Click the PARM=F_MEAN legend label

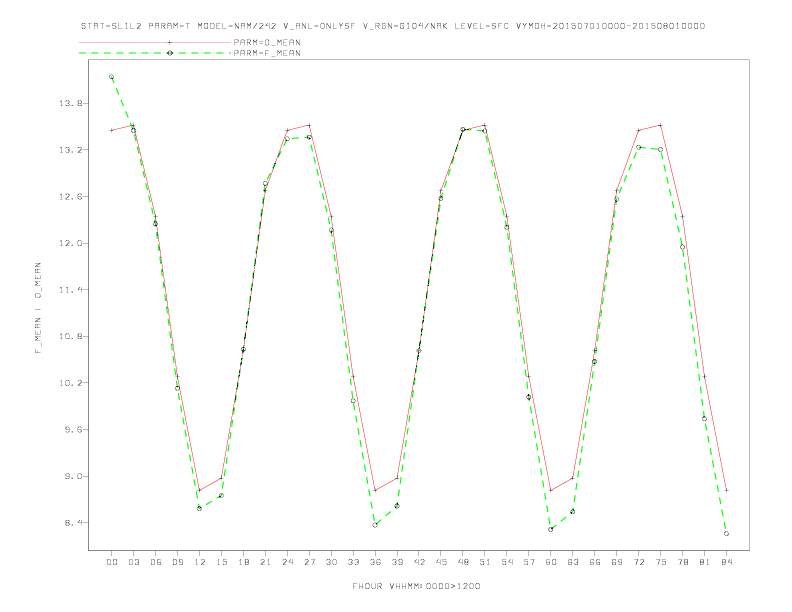267,53
